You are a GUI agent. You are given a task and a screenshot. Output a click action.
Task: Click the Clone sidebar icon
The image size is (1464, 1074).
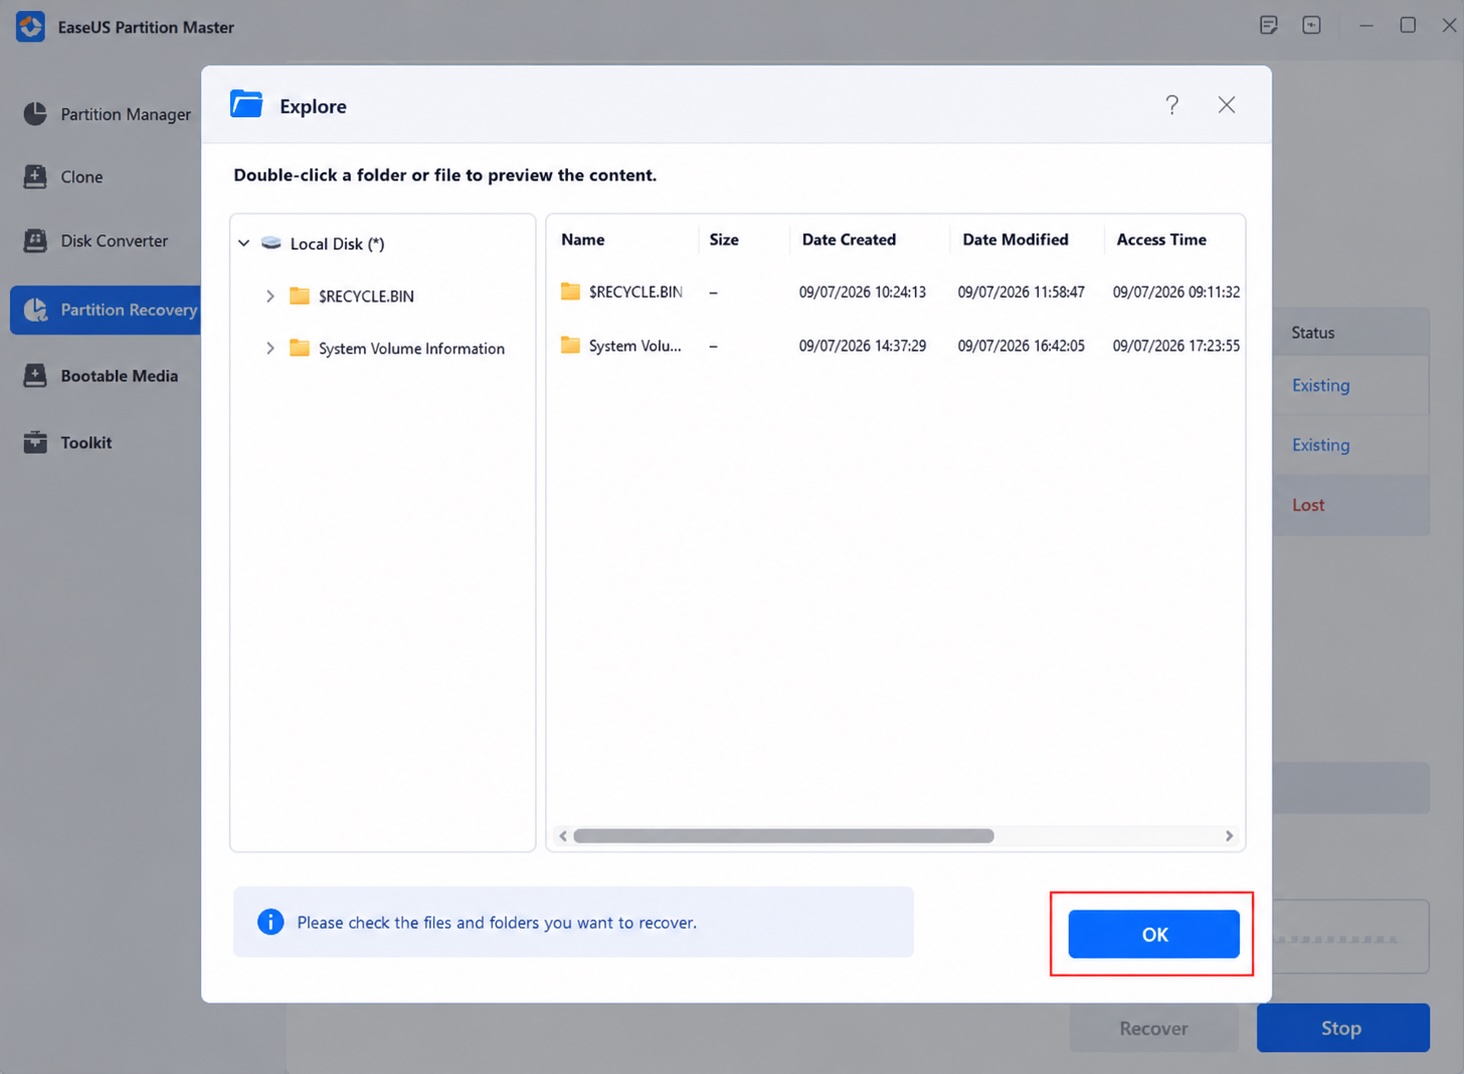click(35, 177)
